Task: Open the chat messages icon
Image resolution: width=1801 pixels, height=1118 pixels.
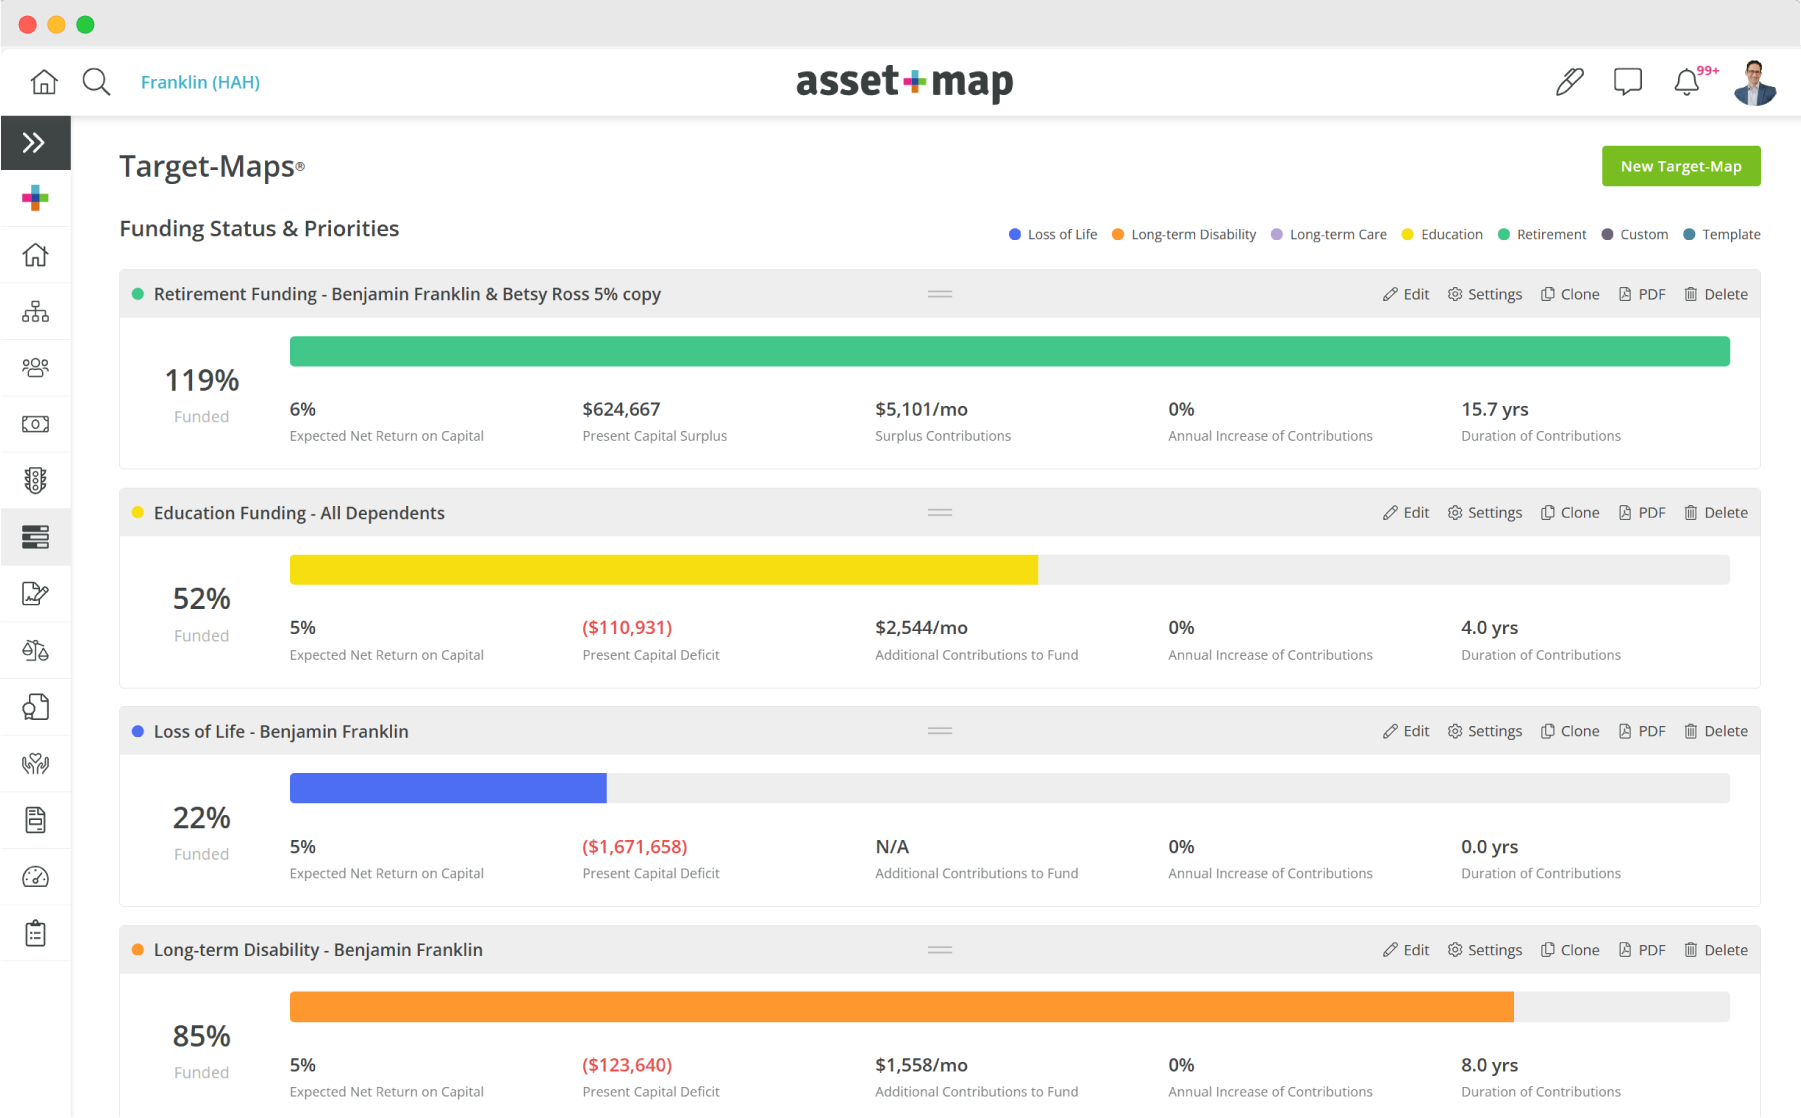Action: [1628, 82]
